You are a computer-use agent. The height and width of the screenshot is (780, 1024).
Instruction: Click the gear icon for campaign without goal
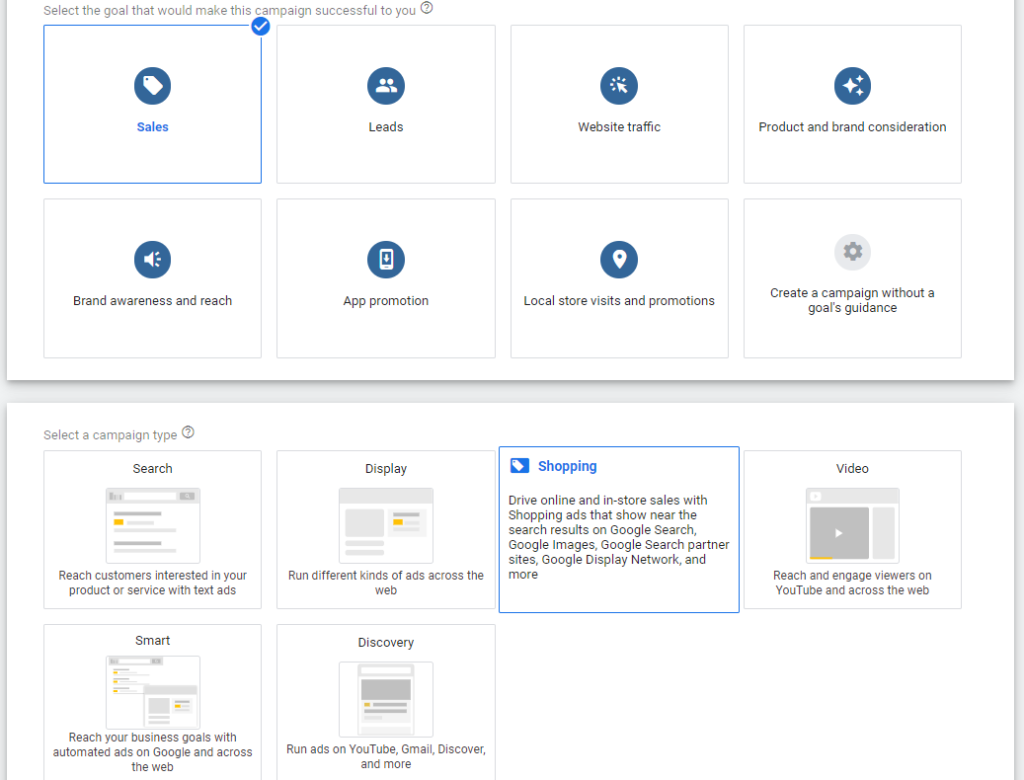pyautogui.click(x=852, y=252)
